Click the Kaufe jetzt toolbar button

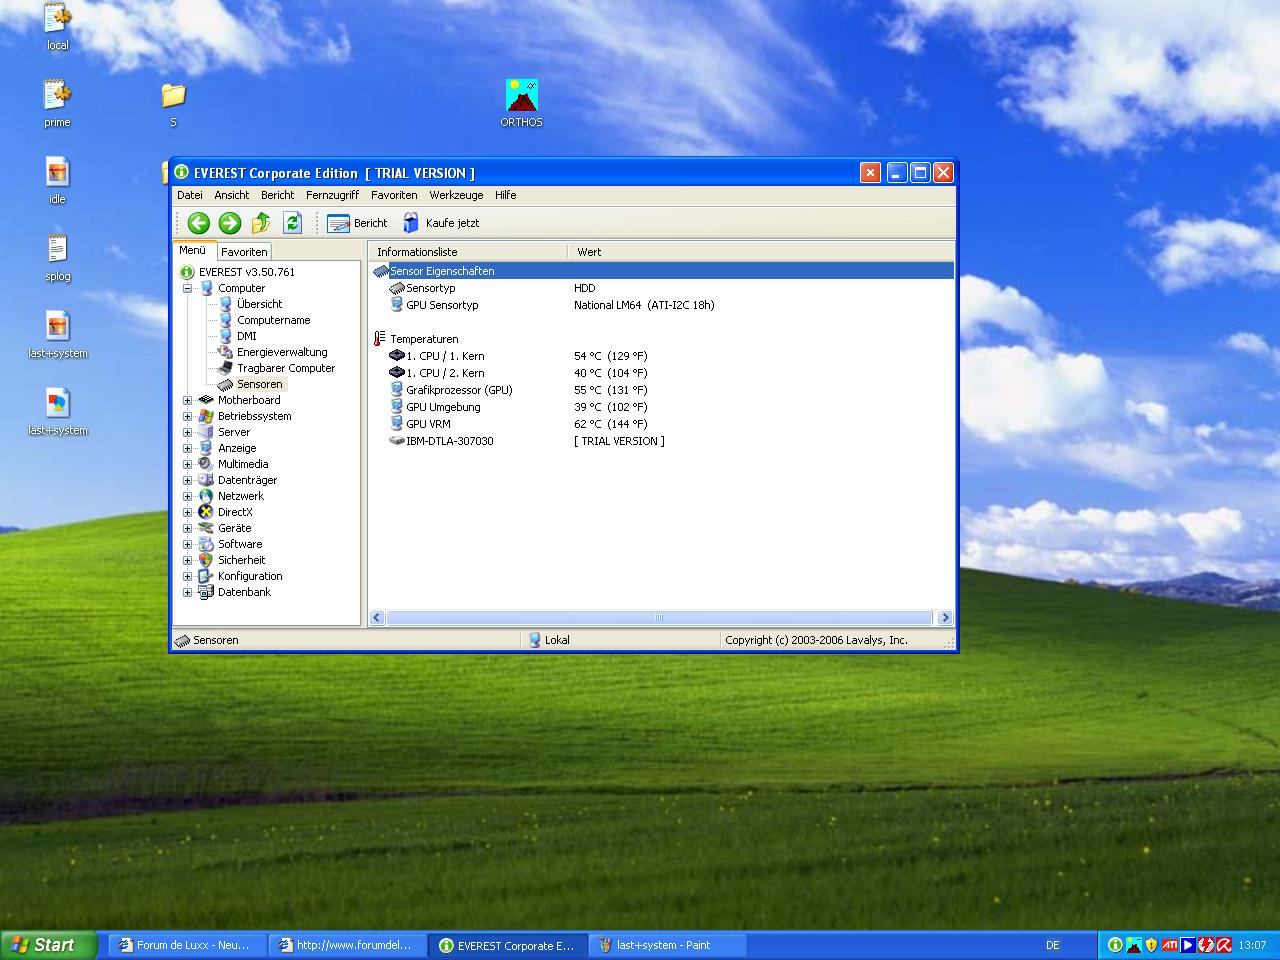pos(441,223)
